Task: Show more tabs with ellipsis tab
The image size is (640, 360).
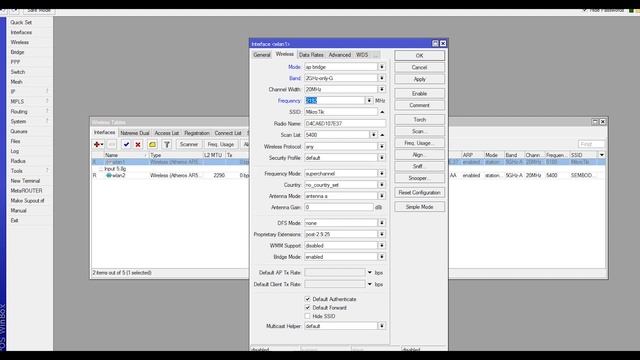Action: coord(376,55)
